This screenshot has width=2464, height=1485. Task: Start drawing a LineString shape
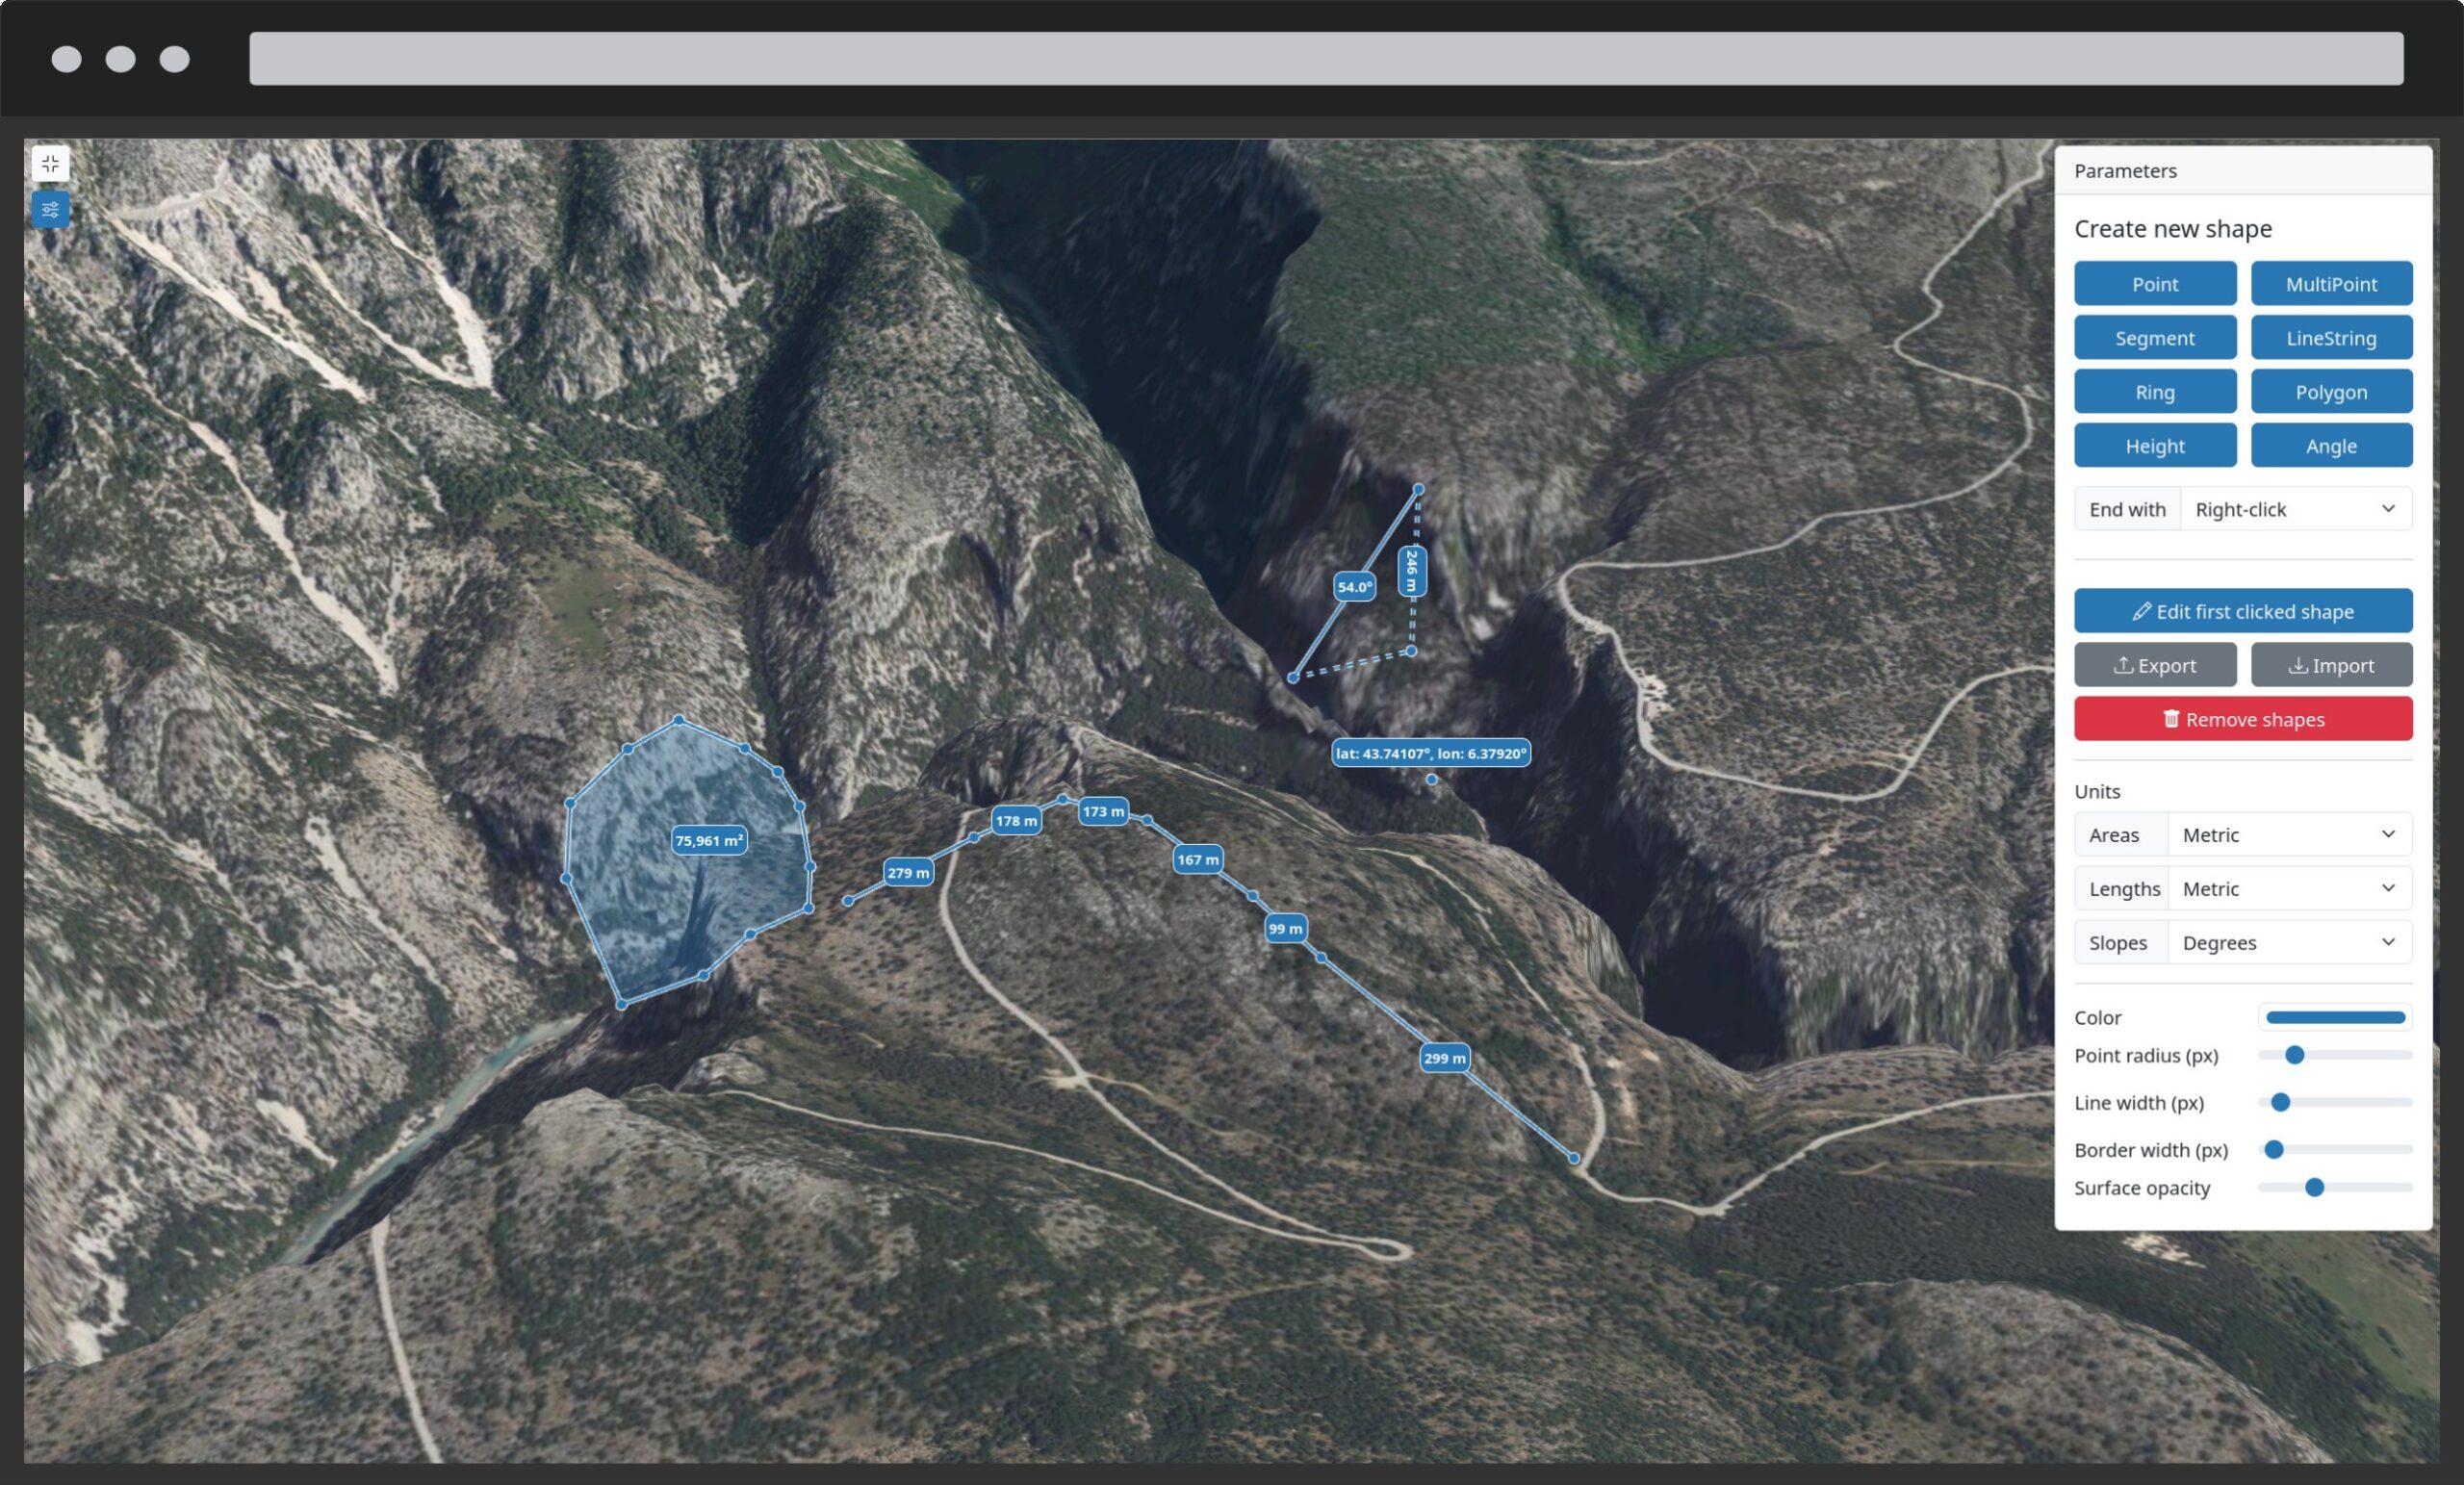coord(2330,338)
